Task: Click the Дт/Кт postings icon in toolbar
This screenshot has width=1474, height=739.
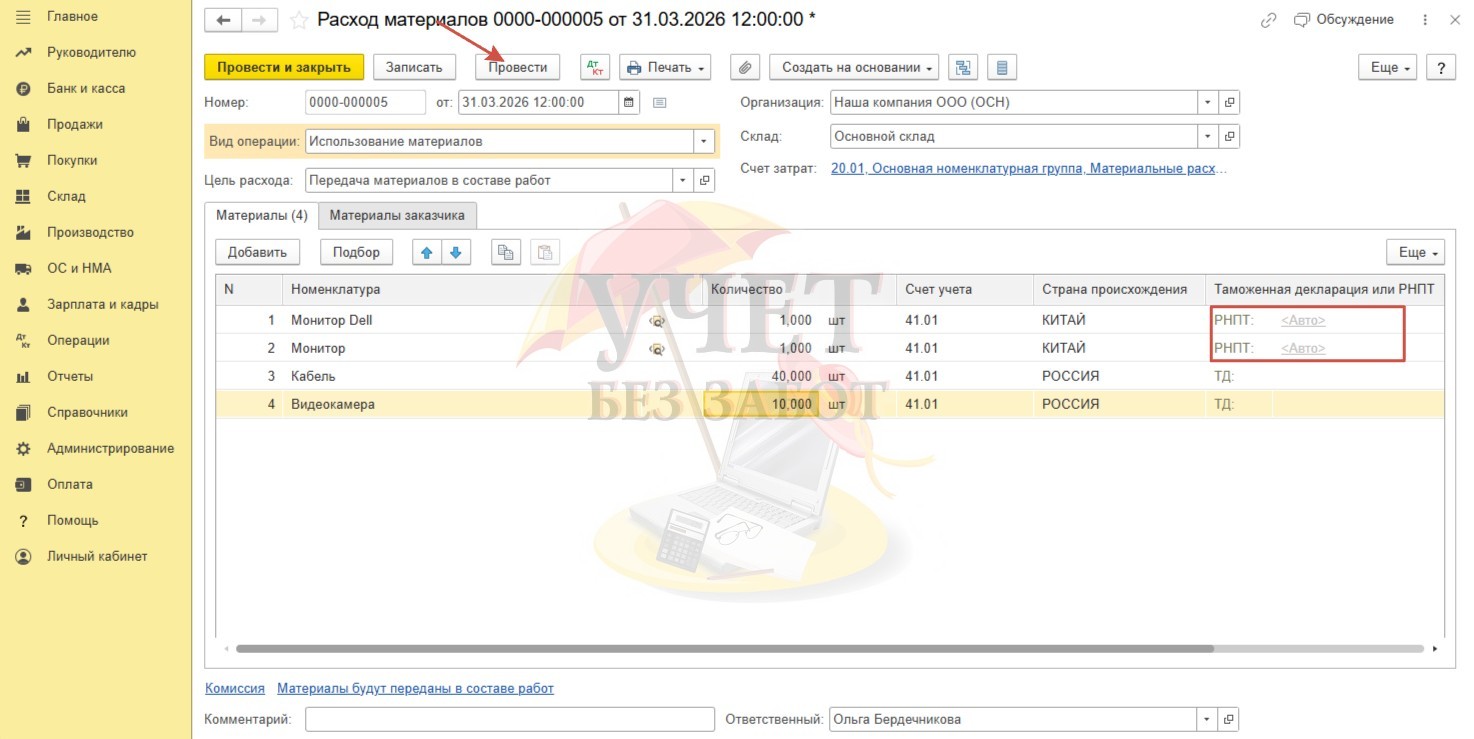Action: point(595,67)
